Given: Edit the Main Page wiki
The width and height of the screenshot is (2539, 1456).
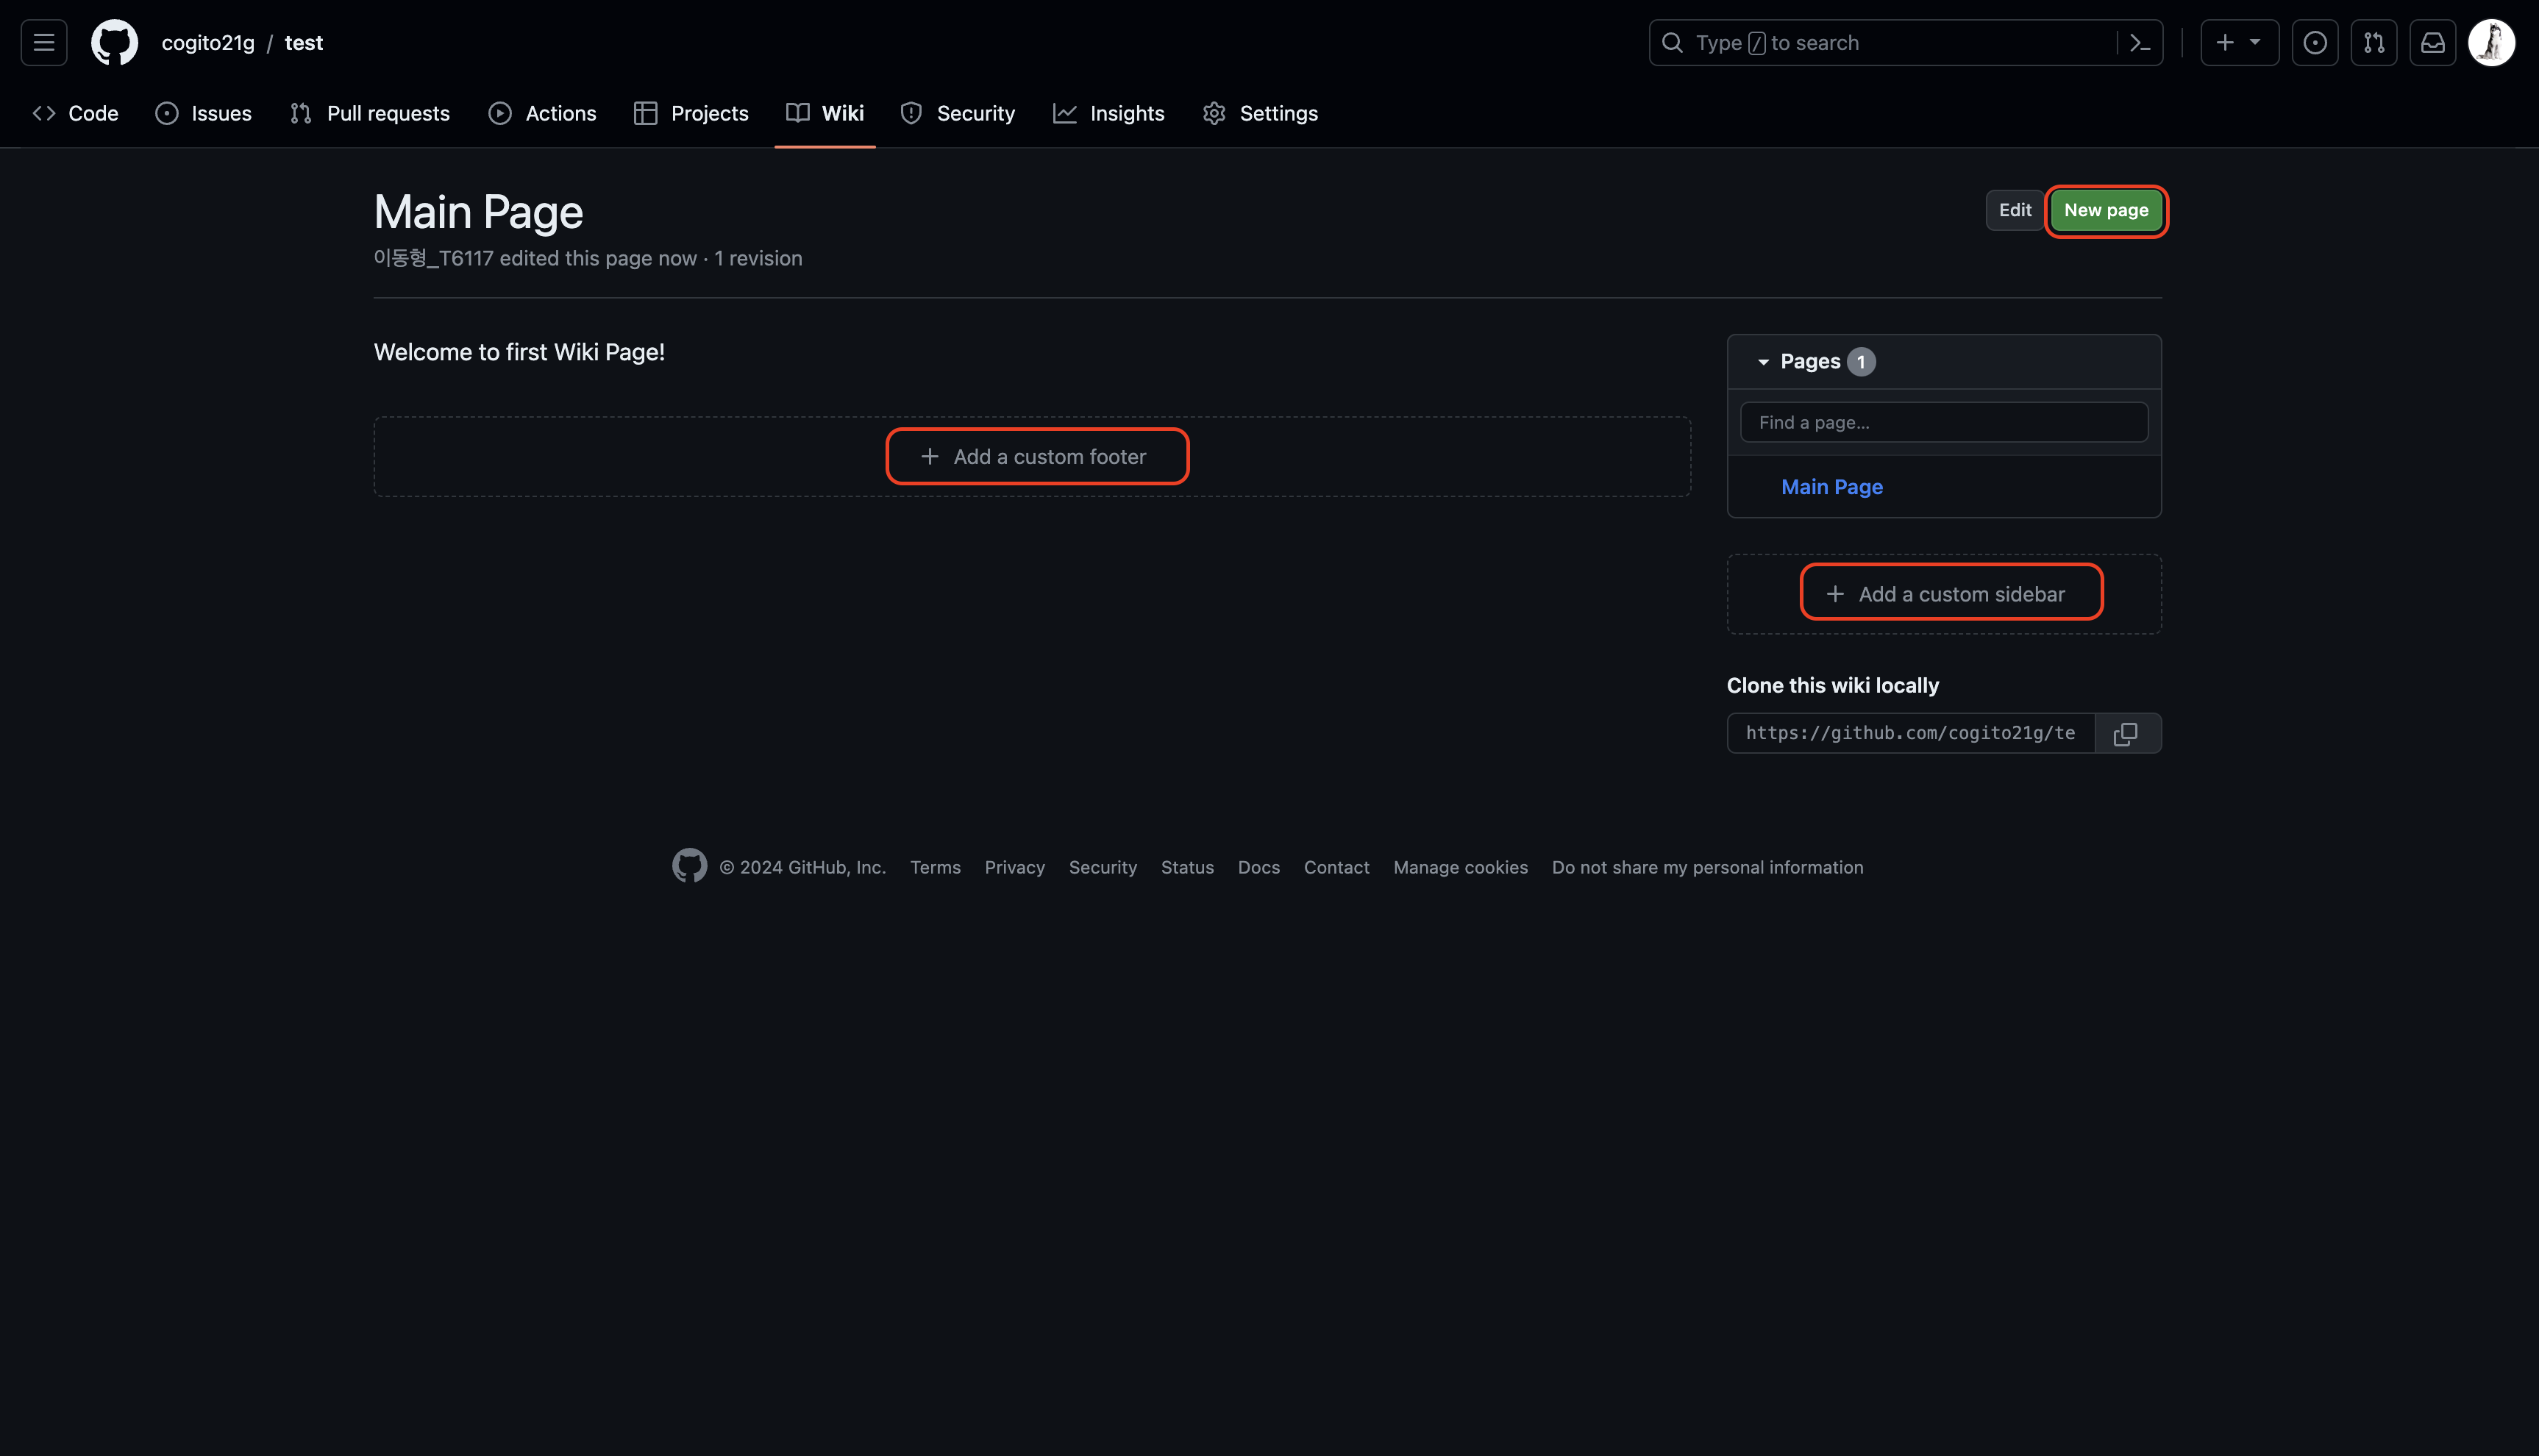Looking at the screenshot, I should click(2014, 211).
